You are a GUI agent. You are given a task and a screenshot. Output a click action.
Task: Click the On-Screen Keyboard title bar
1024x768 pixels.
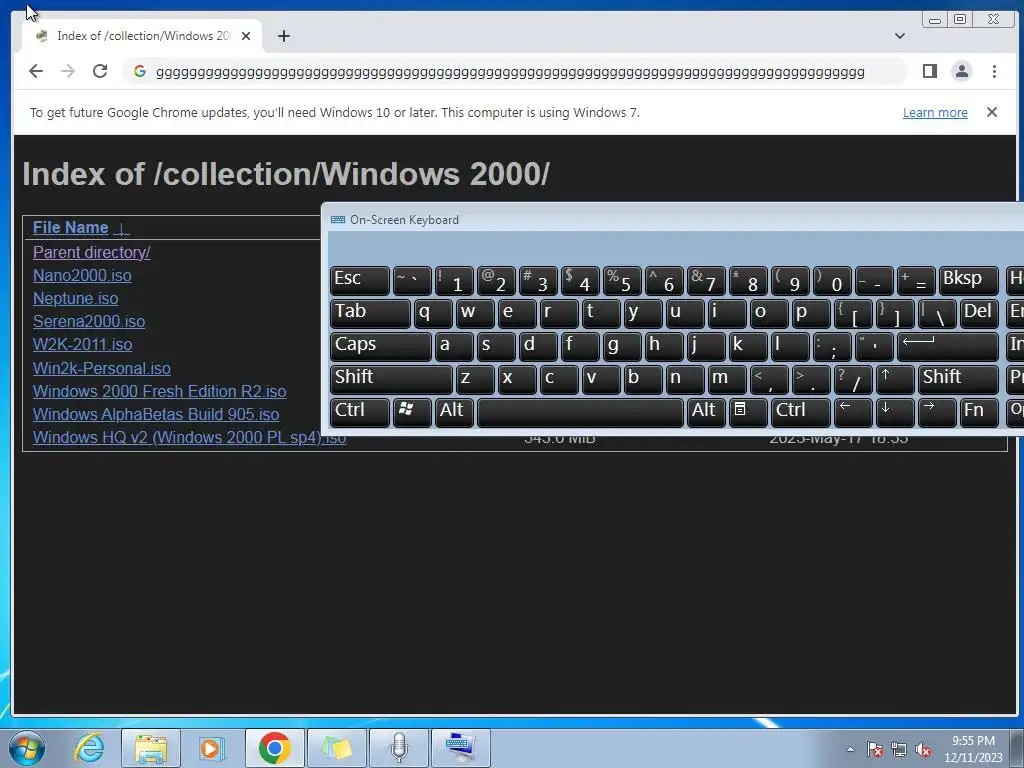(x=673, y=219)
